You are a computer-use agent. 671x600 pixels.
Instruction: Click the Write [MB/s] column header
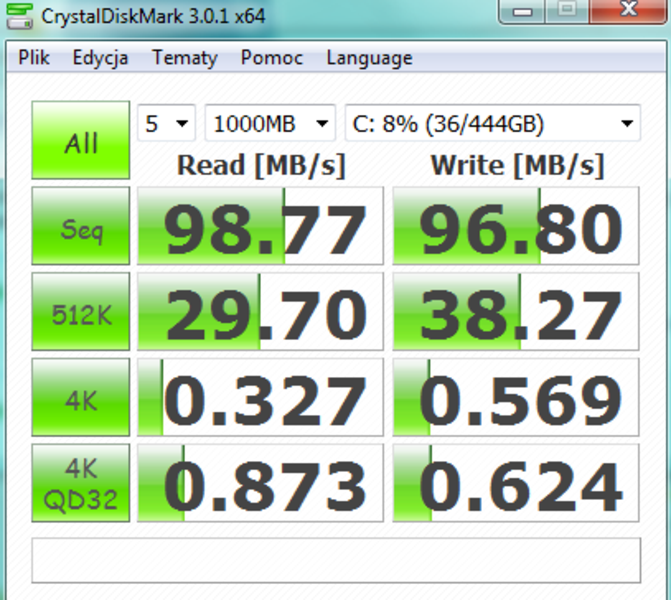coord(517,165)
